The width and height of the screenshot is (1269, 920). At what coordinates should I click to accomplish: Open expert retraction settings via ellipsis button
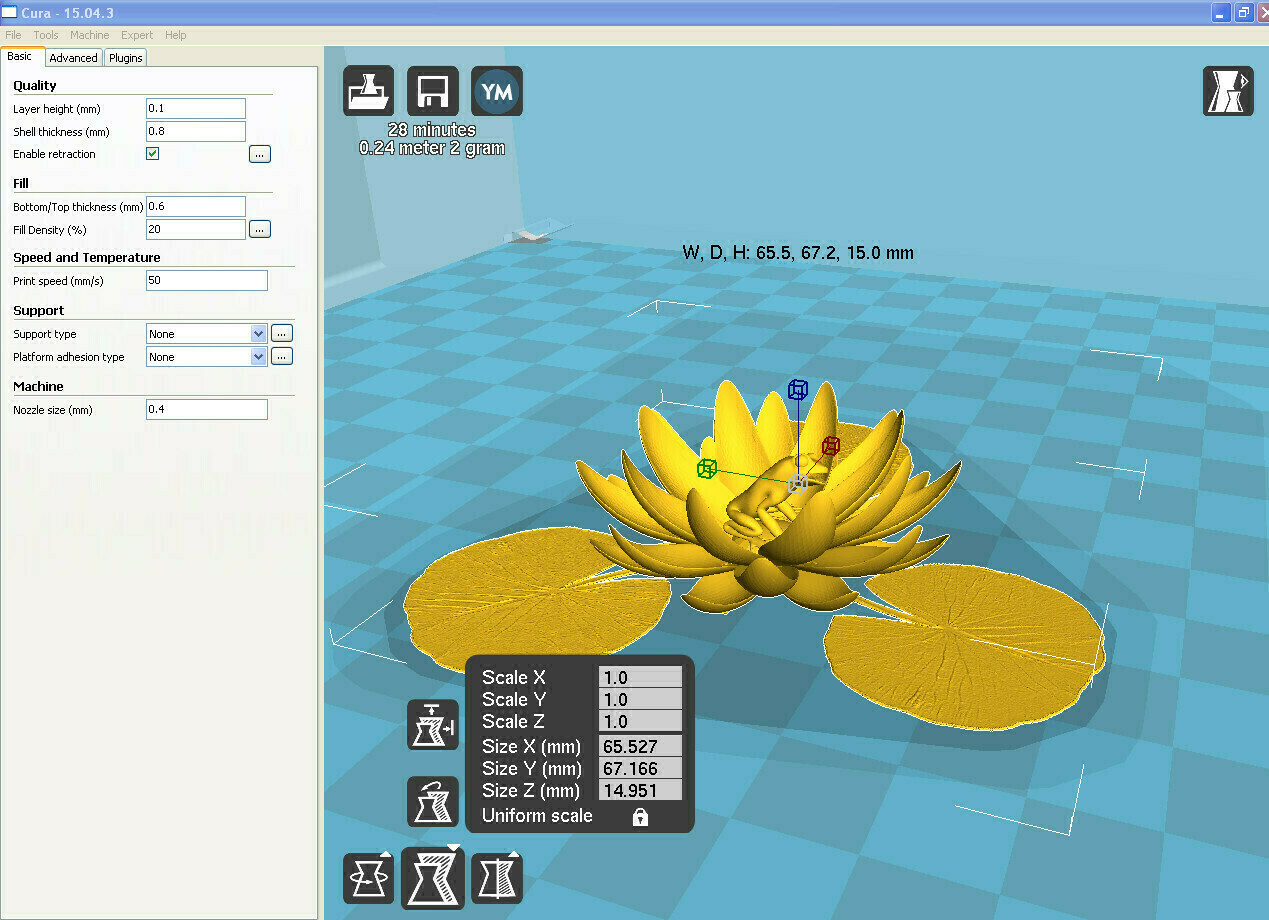259,153
